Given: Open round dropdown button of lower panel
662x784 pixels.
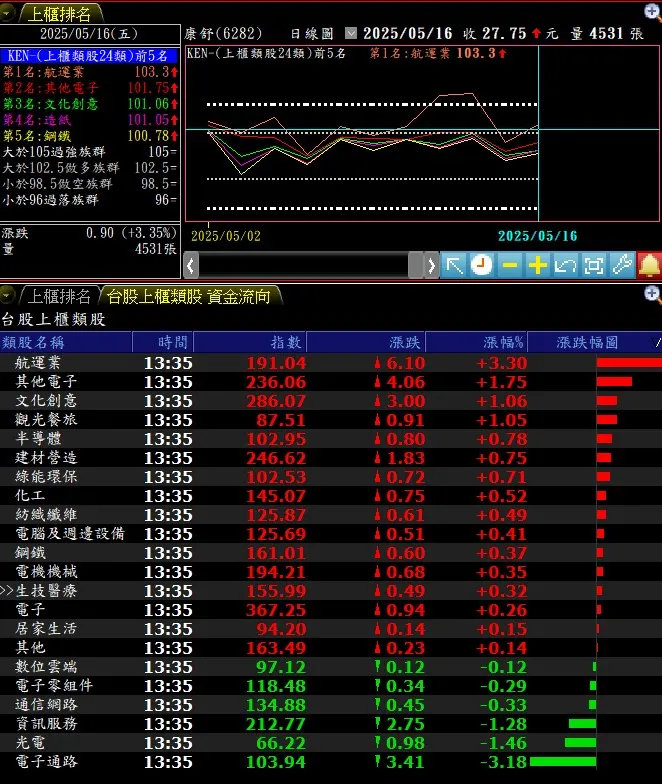Looking at the screenshot, I should click(7, 296).
